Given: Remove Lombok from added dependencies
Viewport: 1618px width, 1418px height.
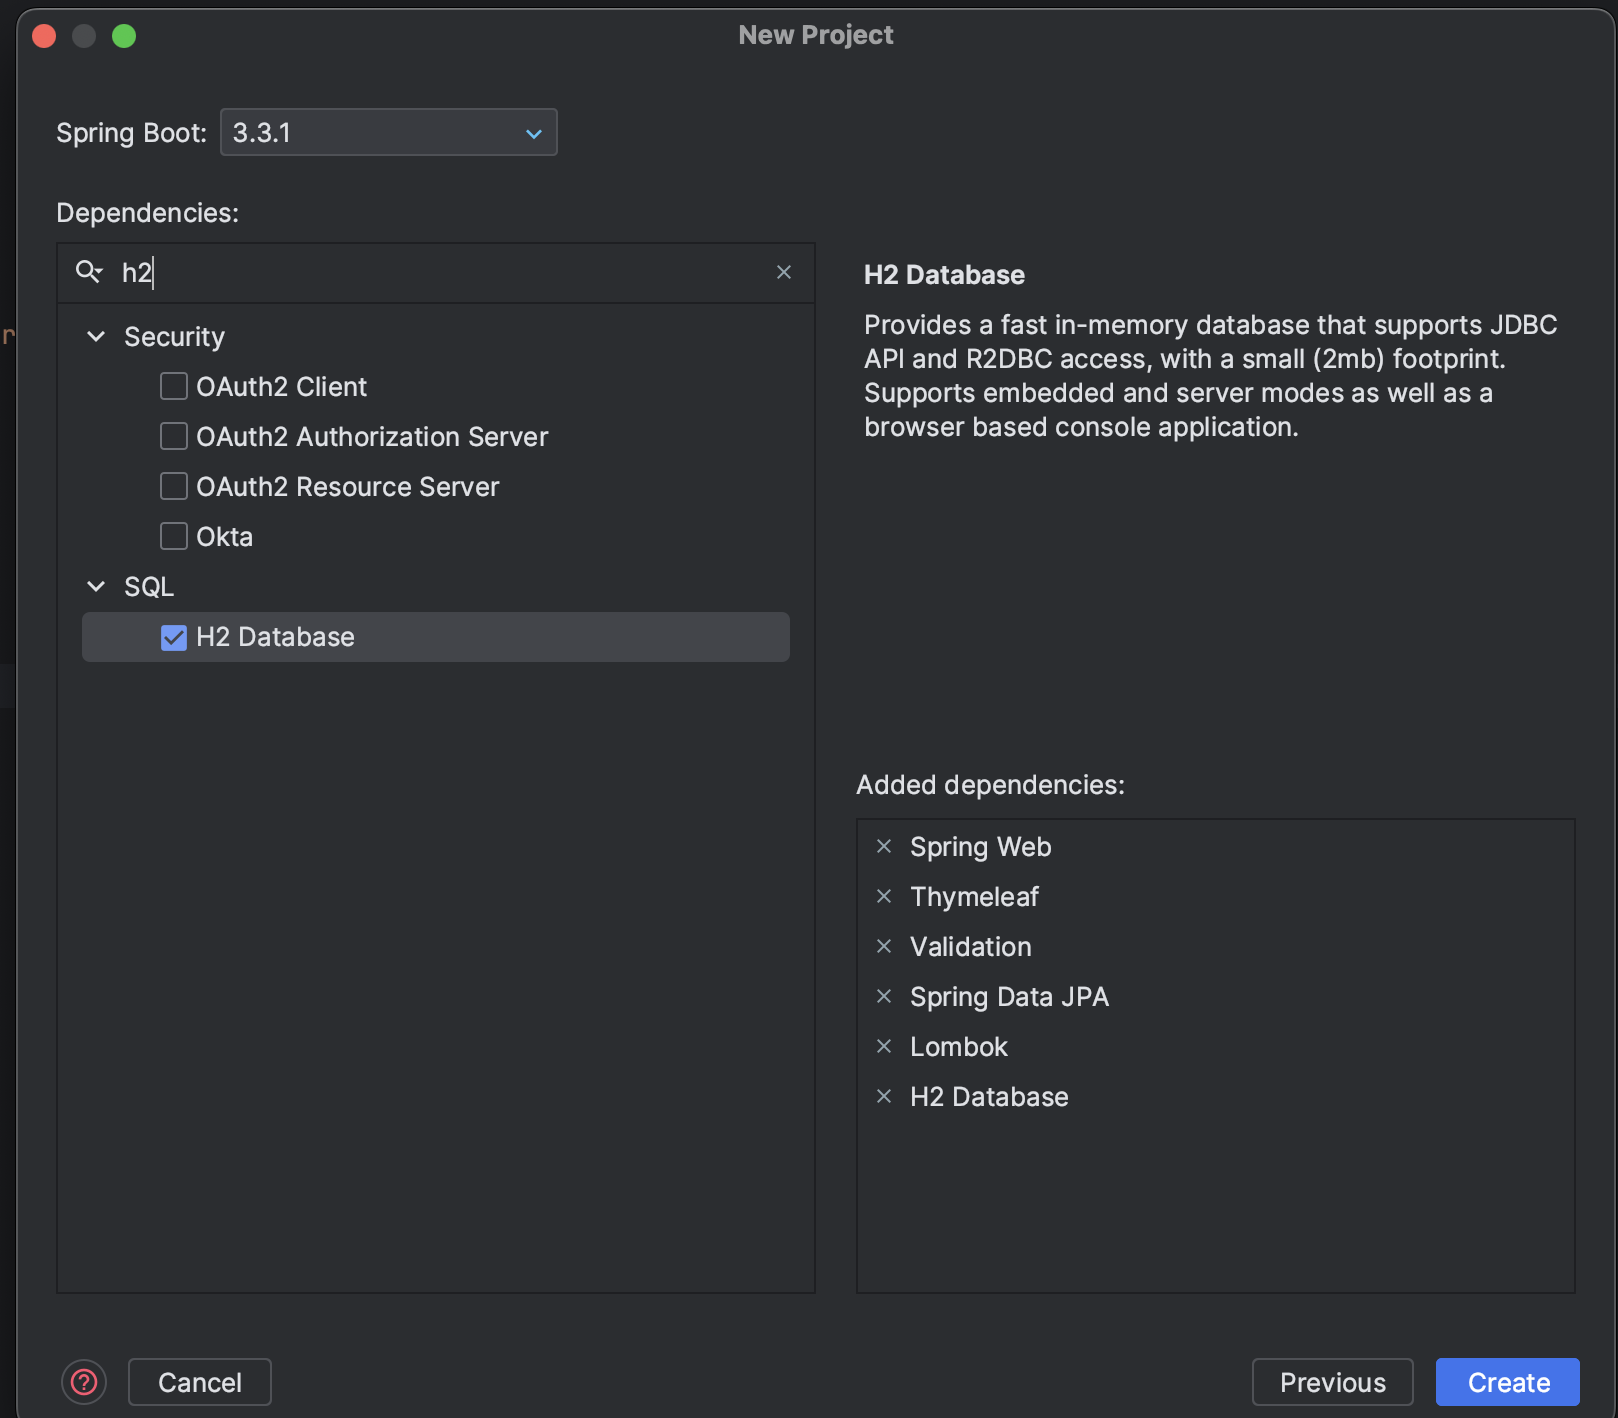Looking at the screenshot, I should click(884, 1047).
